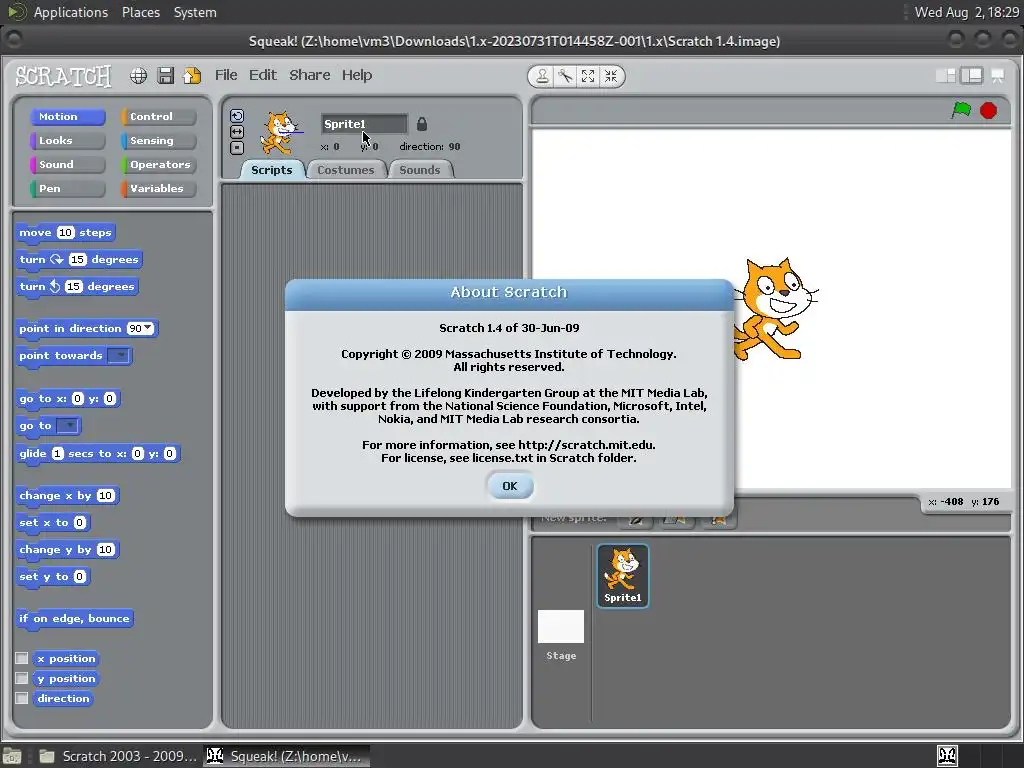Select the Sensing block category
The image size is (1024, 768).
pyautogui.click(x=158, y=140)
